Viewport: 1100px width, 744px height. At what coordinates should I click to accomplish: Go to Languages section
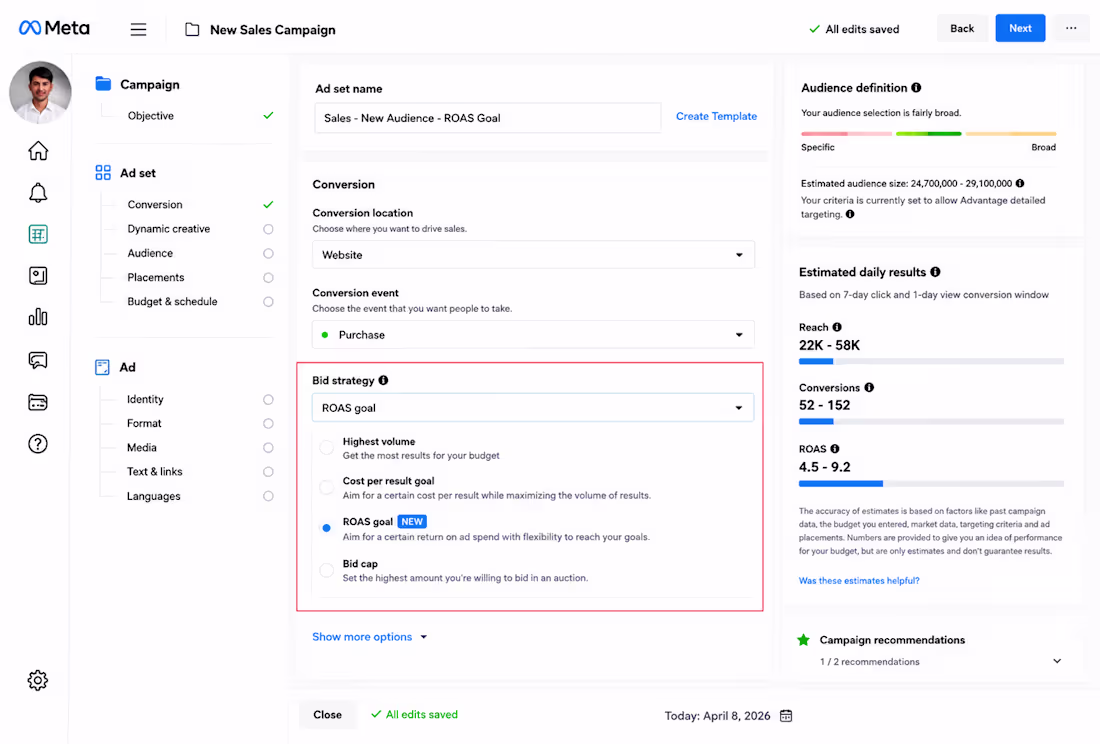(x=154, y=496)
